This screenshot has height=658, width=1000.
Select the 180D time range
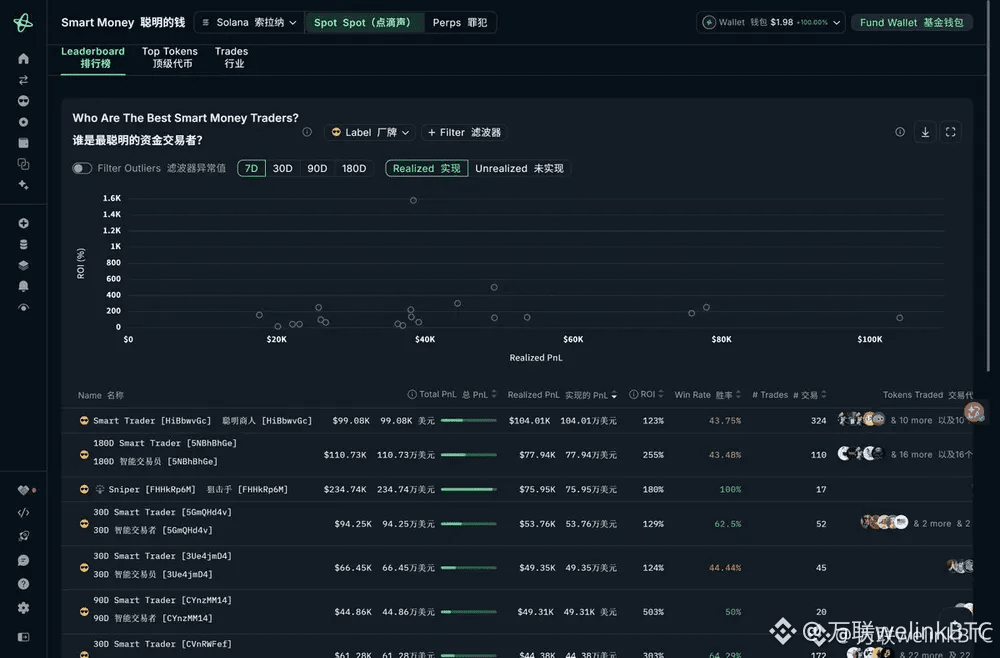point(354,168)
